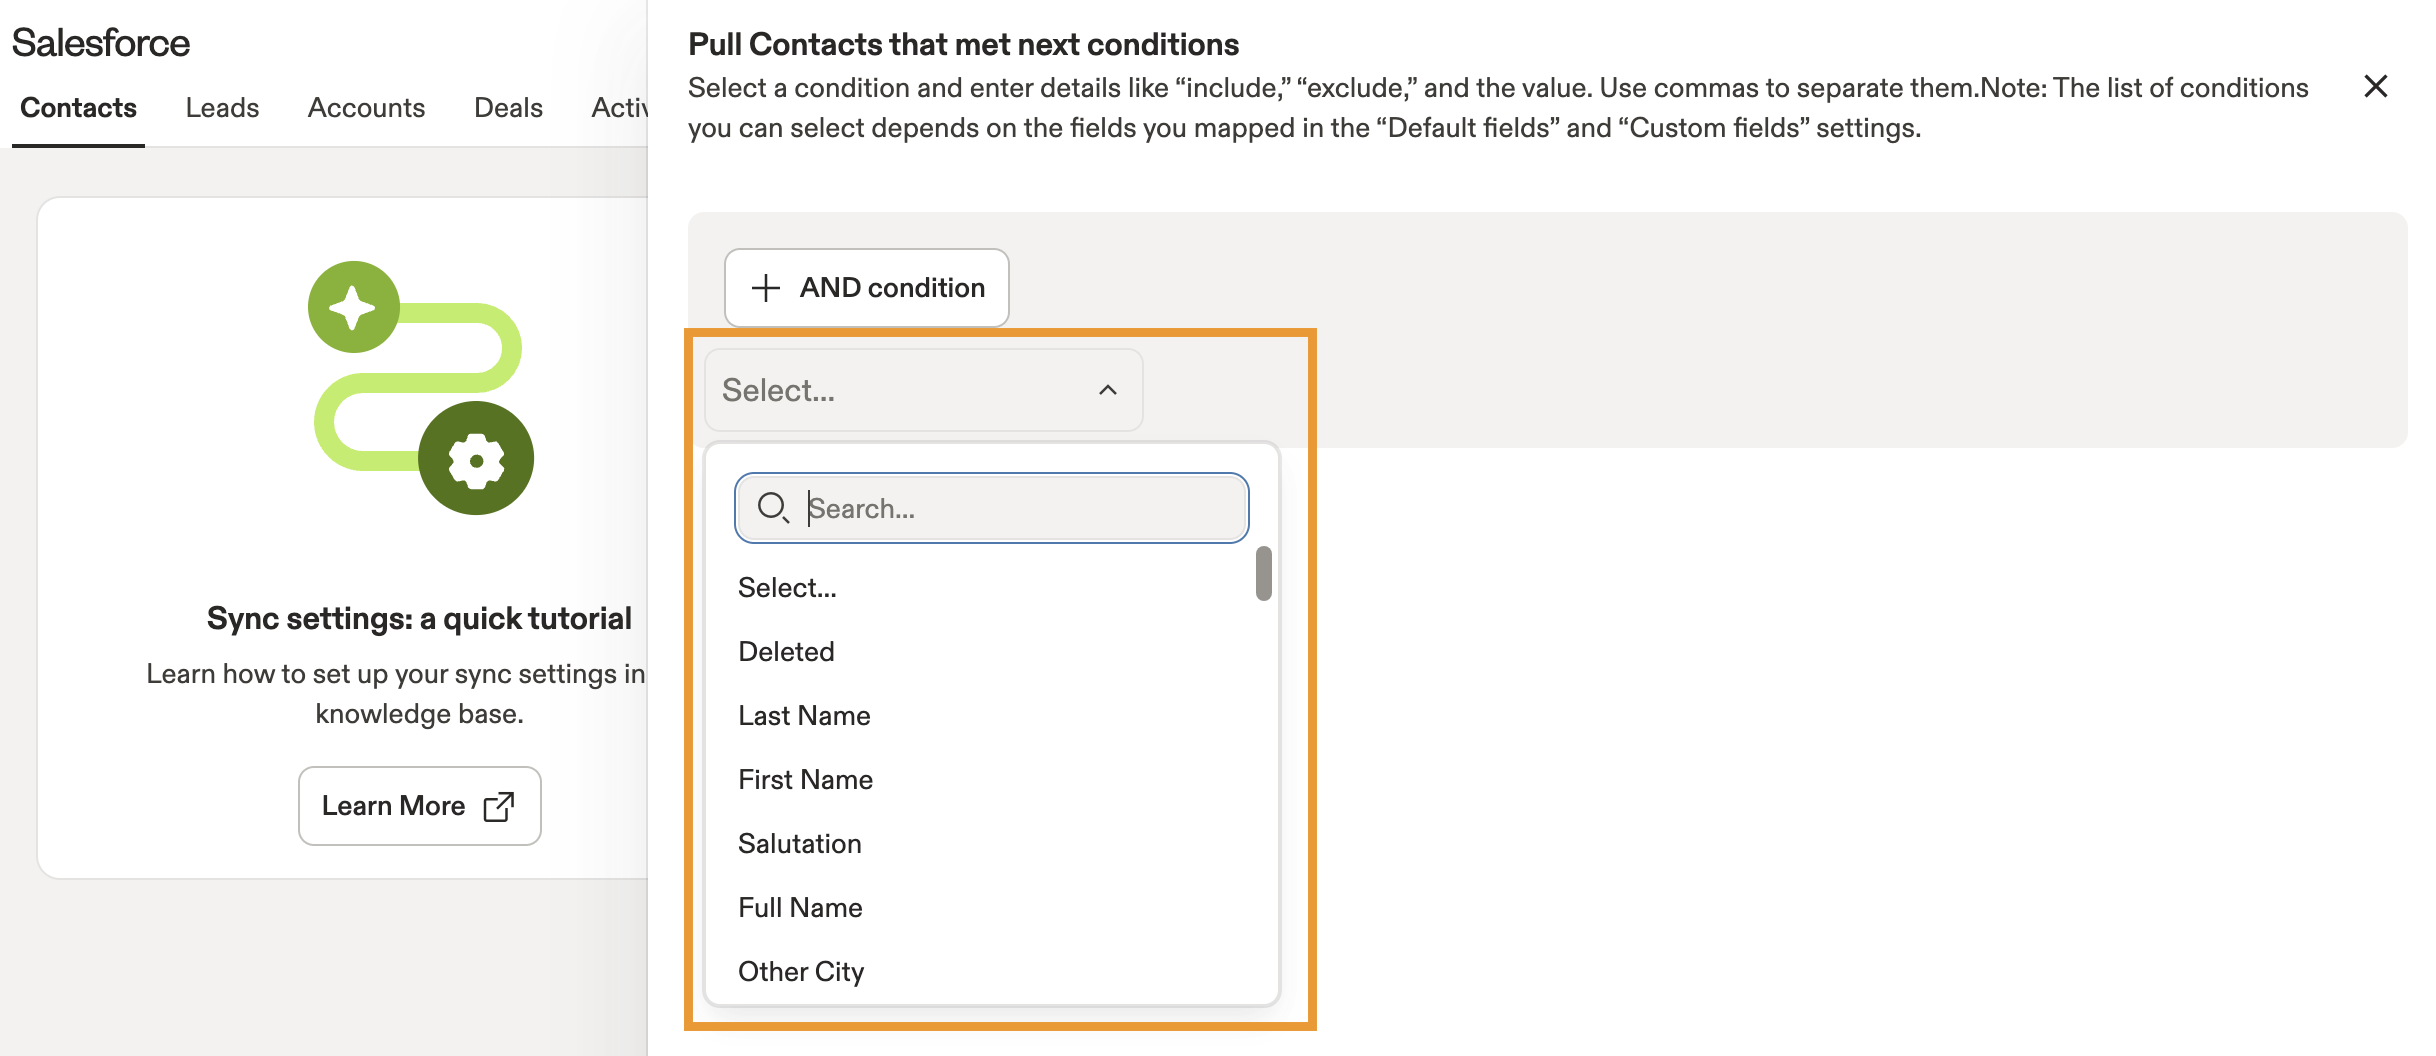
Task: Switch to the Contacts tab
Action: click(x=78, y=108)
